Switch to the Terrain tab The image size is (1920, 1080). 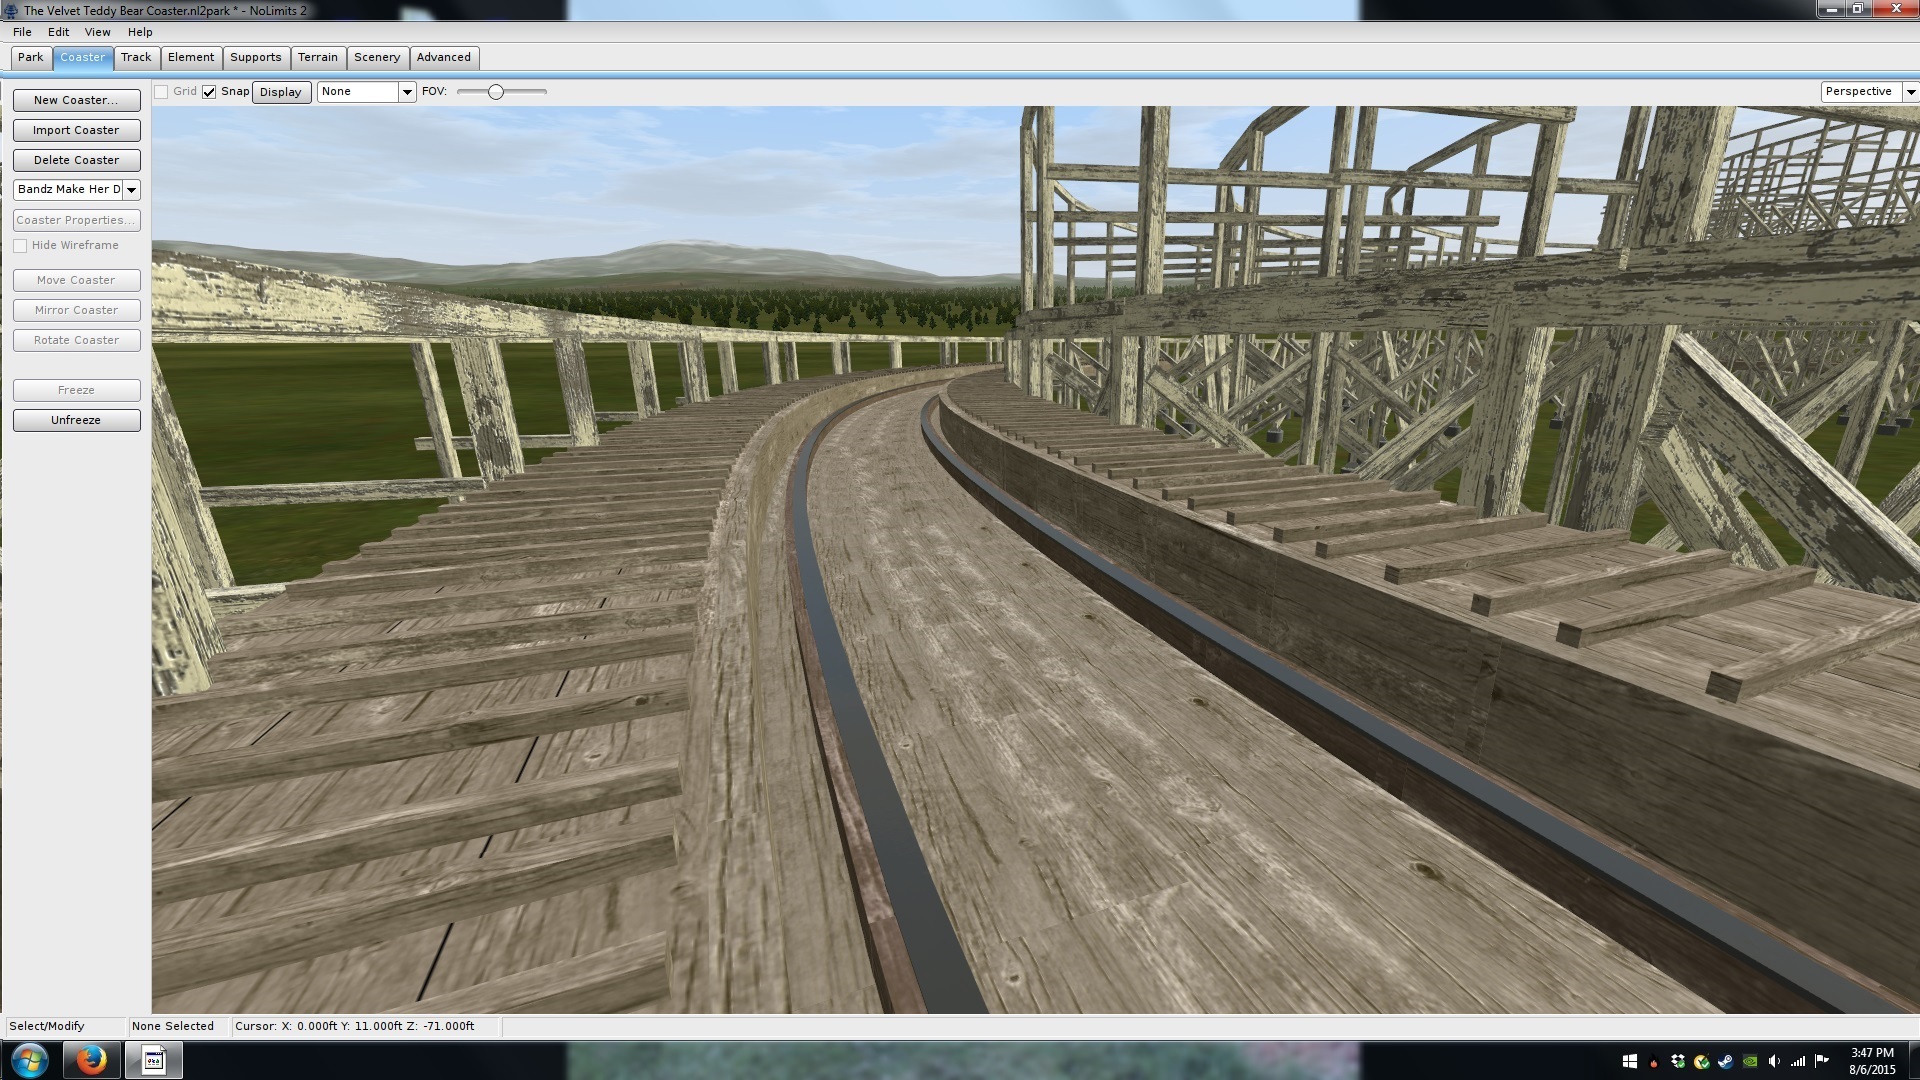317,58
